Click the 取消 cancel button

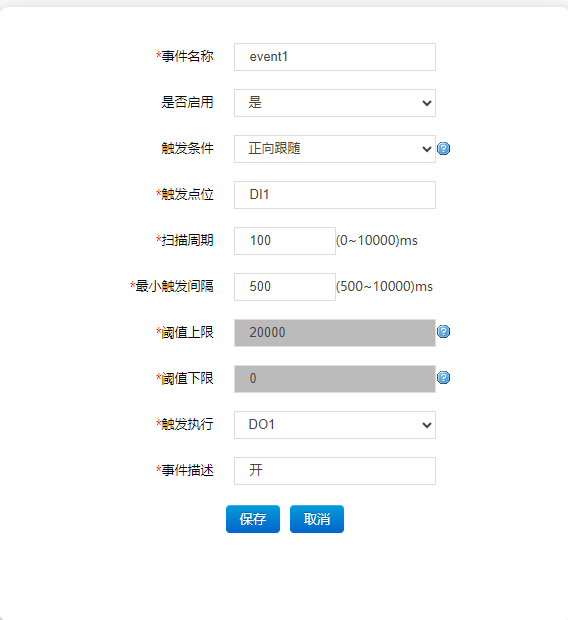coord(317,519)
